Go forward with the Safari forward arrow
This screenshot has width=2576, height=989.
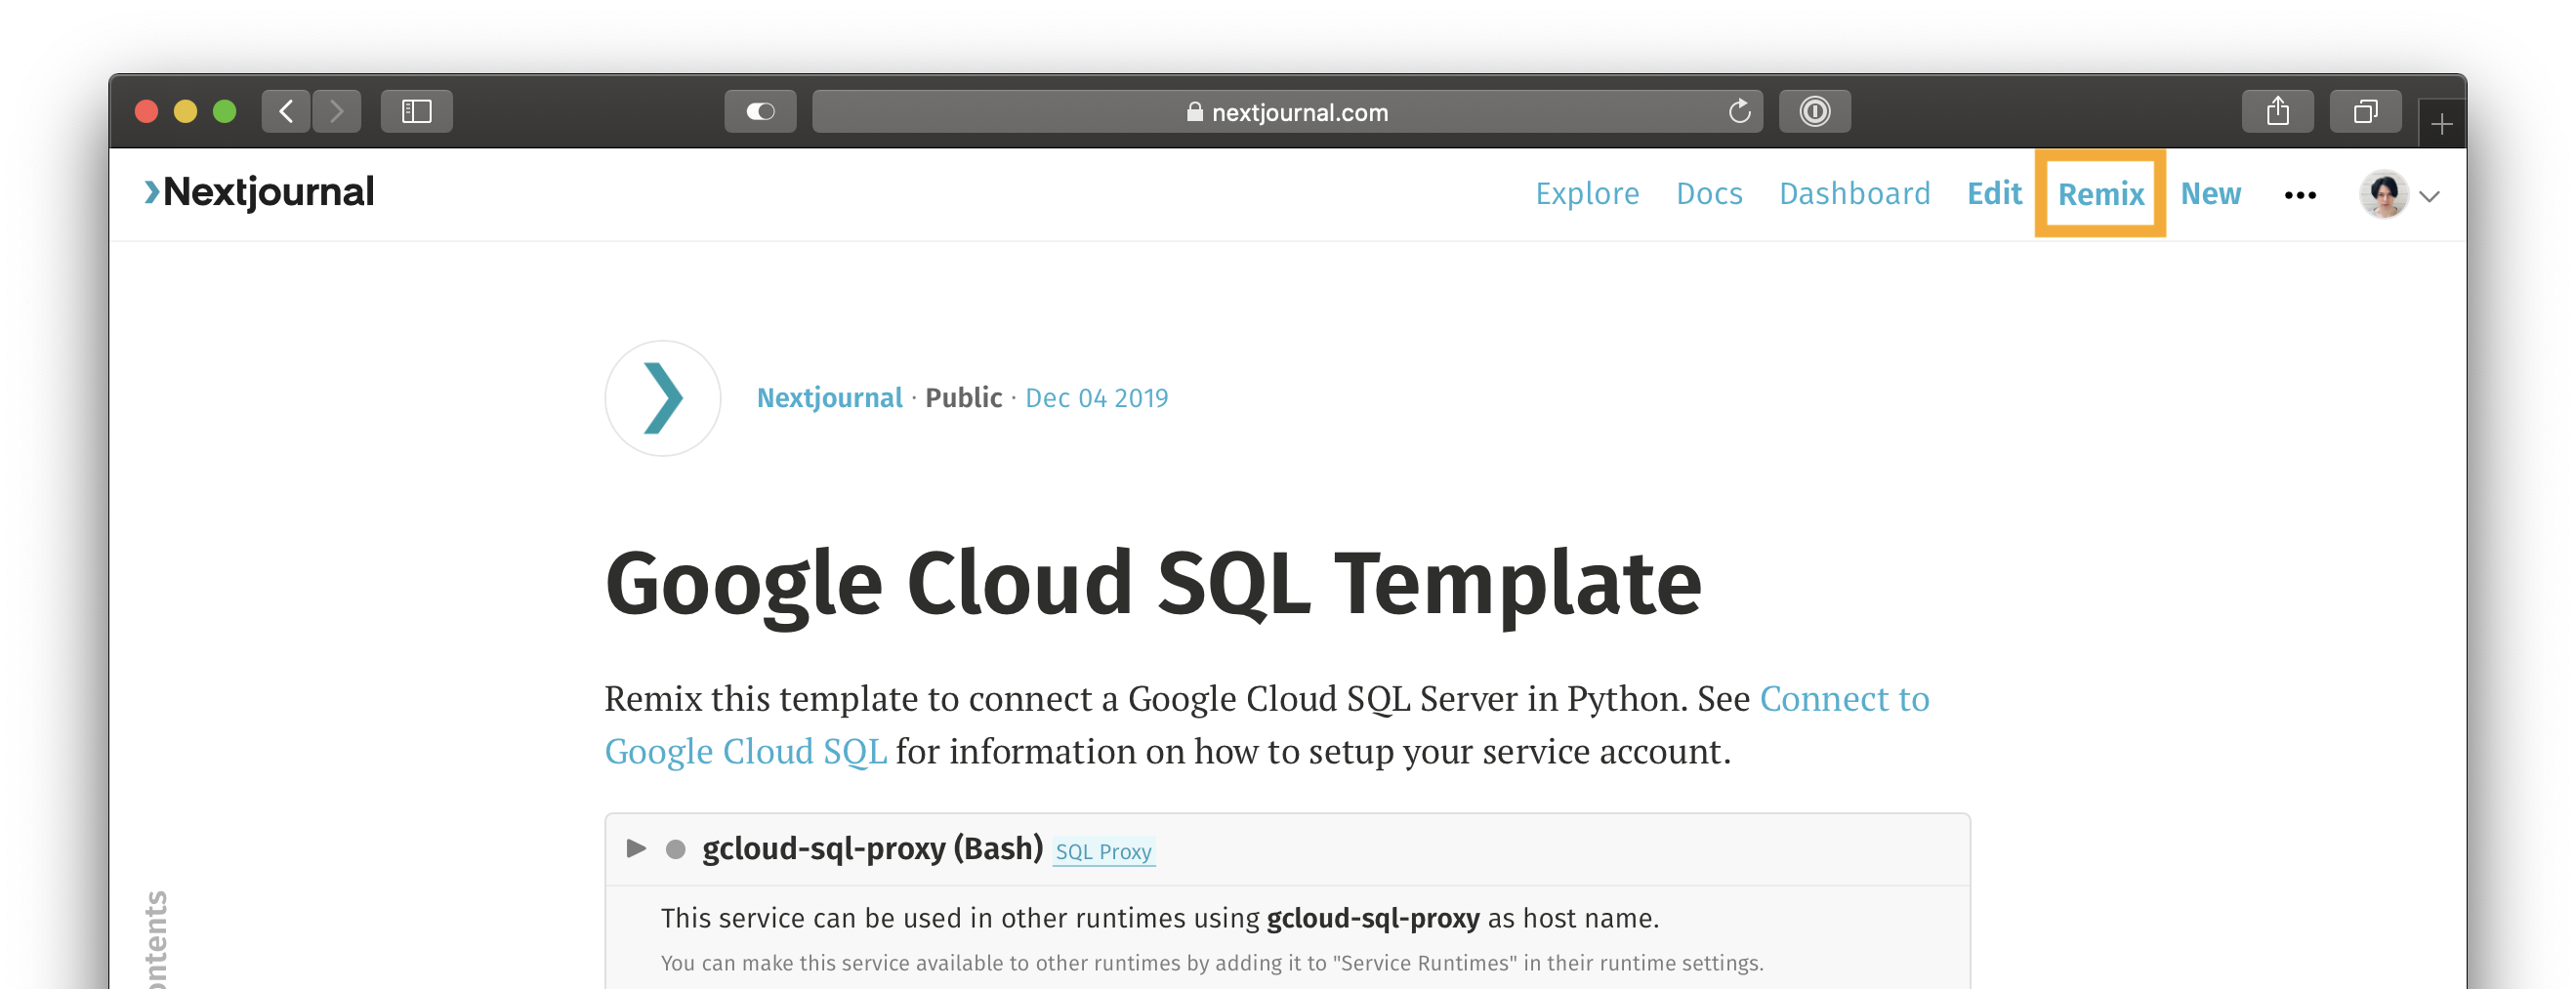click(x=336, y=111)
